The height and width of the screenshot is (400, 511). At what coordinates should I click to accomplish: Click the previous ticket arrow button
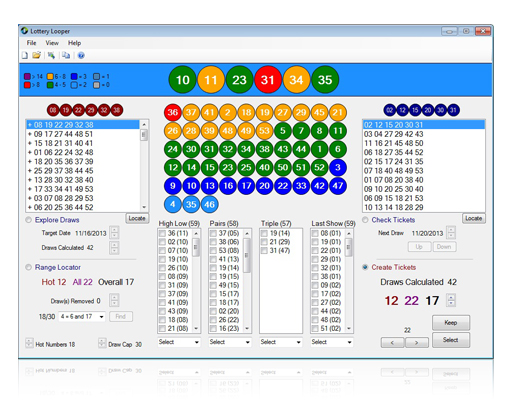[392, 343]
